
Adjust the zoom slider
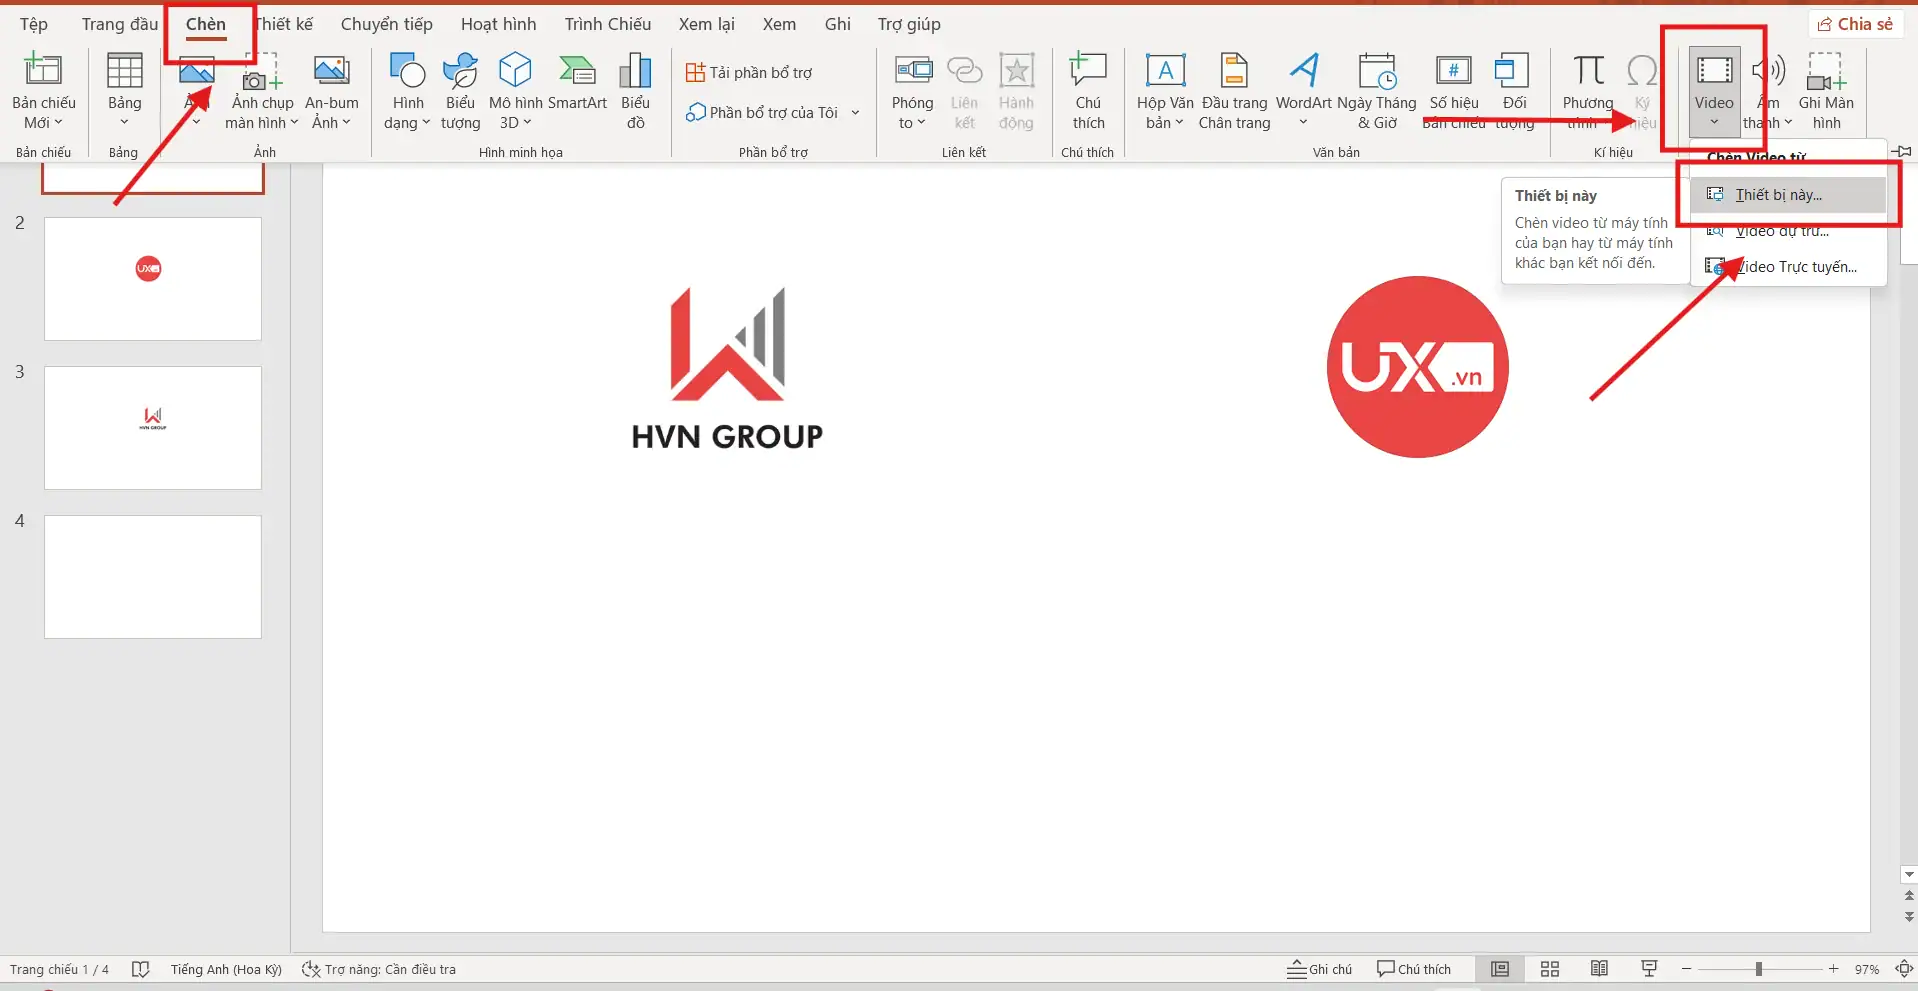coord(1758,968)
